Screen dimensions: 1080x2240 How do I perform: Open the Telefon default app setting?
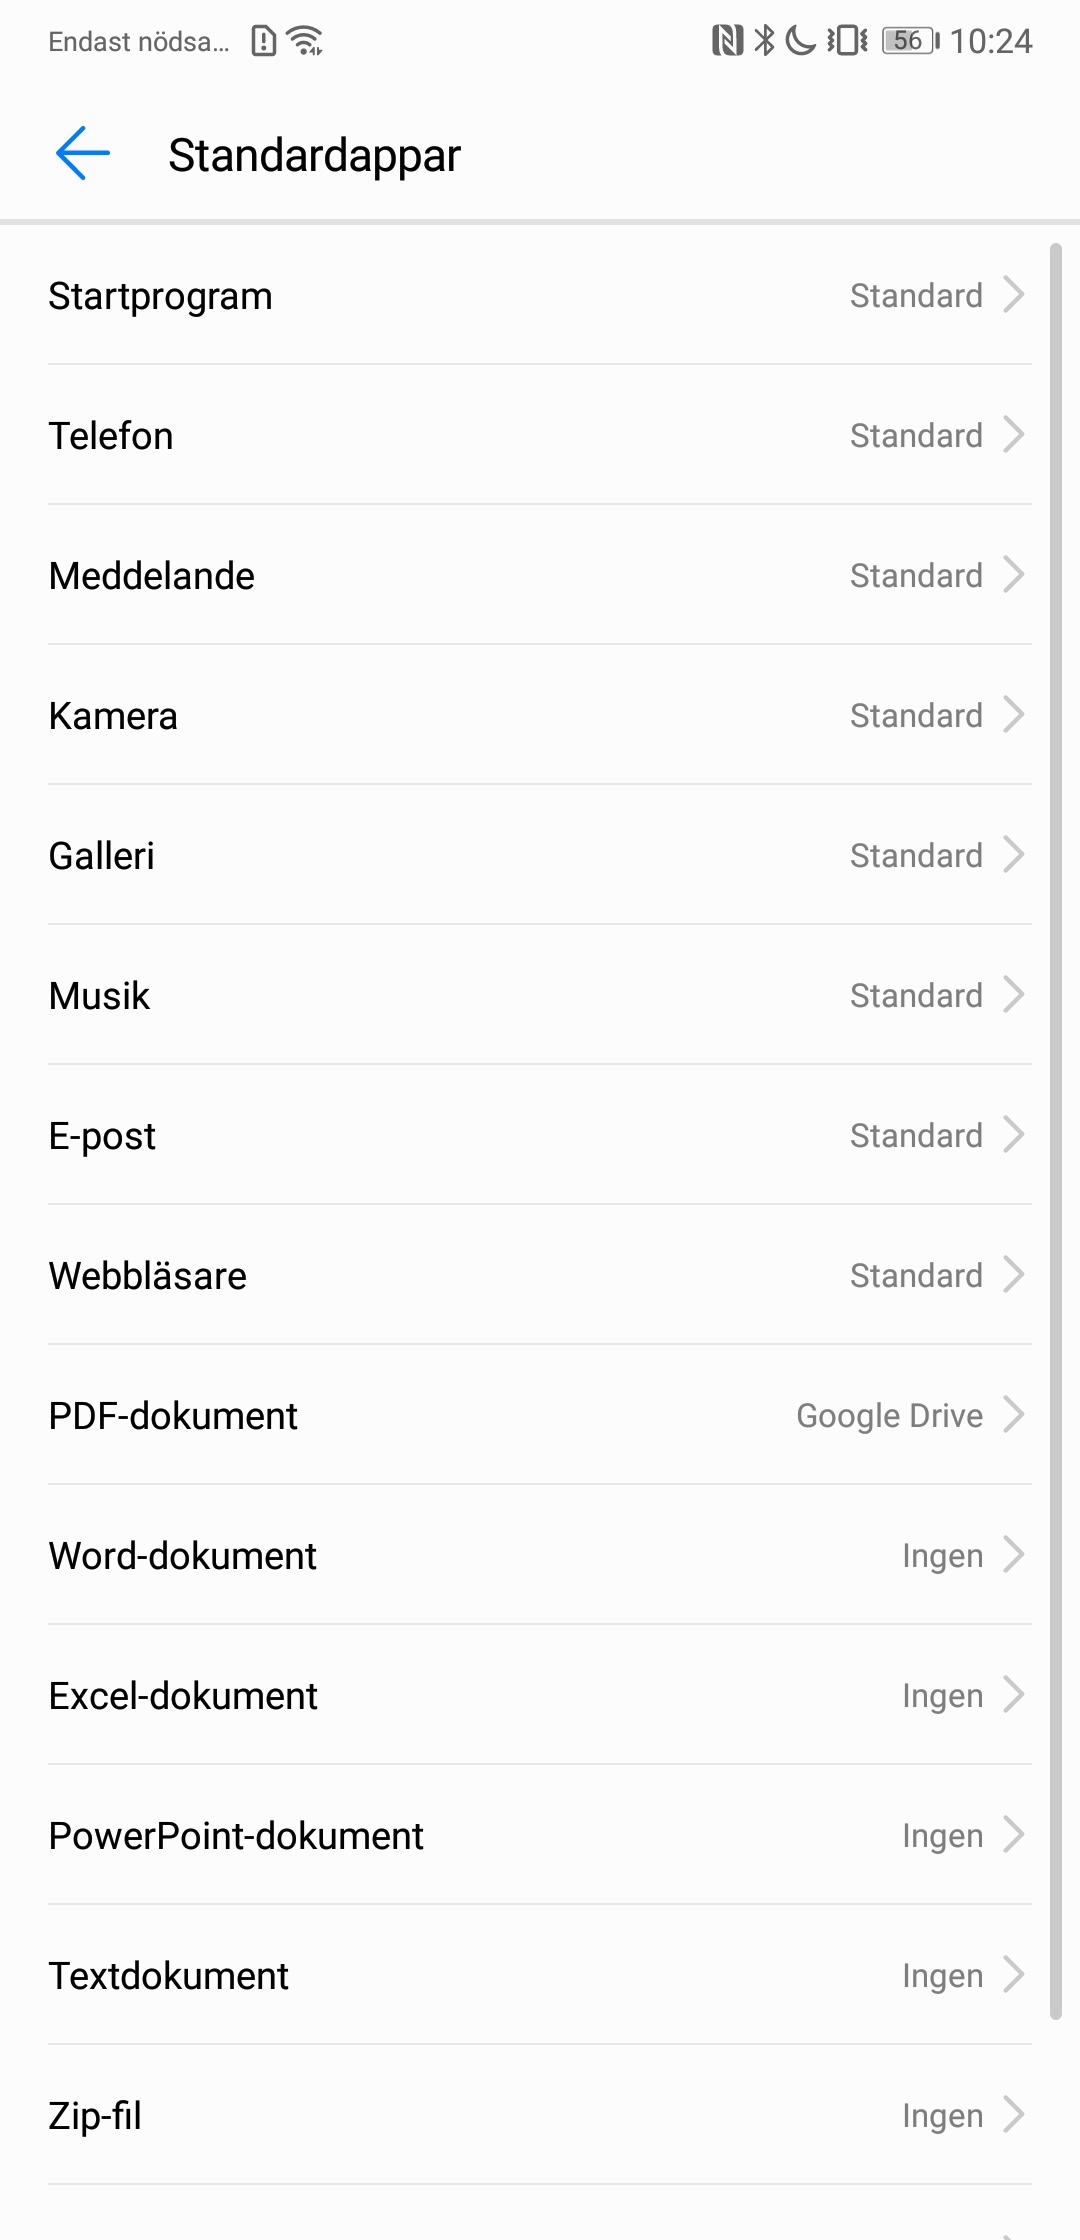tap(540, 436)
